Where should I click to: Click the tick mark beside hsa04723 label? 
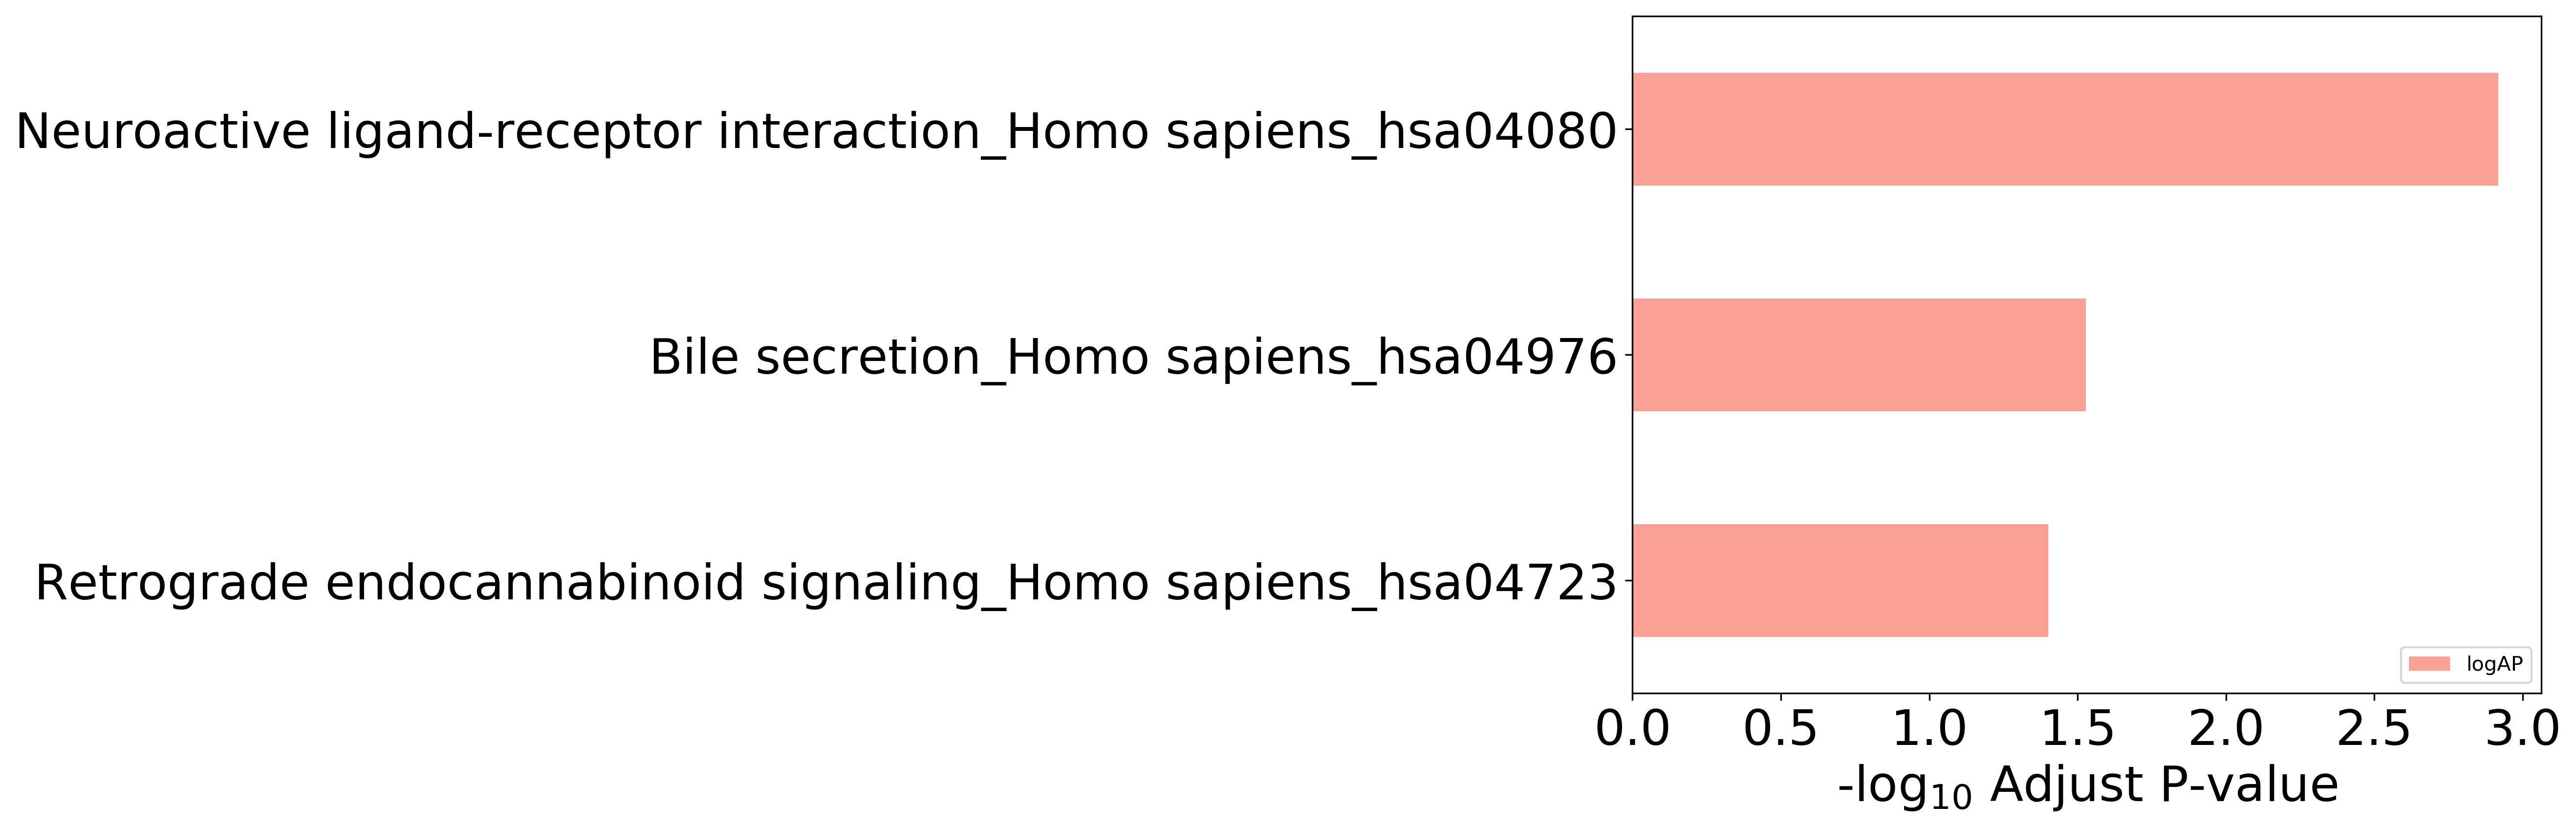pos(1628,580)
